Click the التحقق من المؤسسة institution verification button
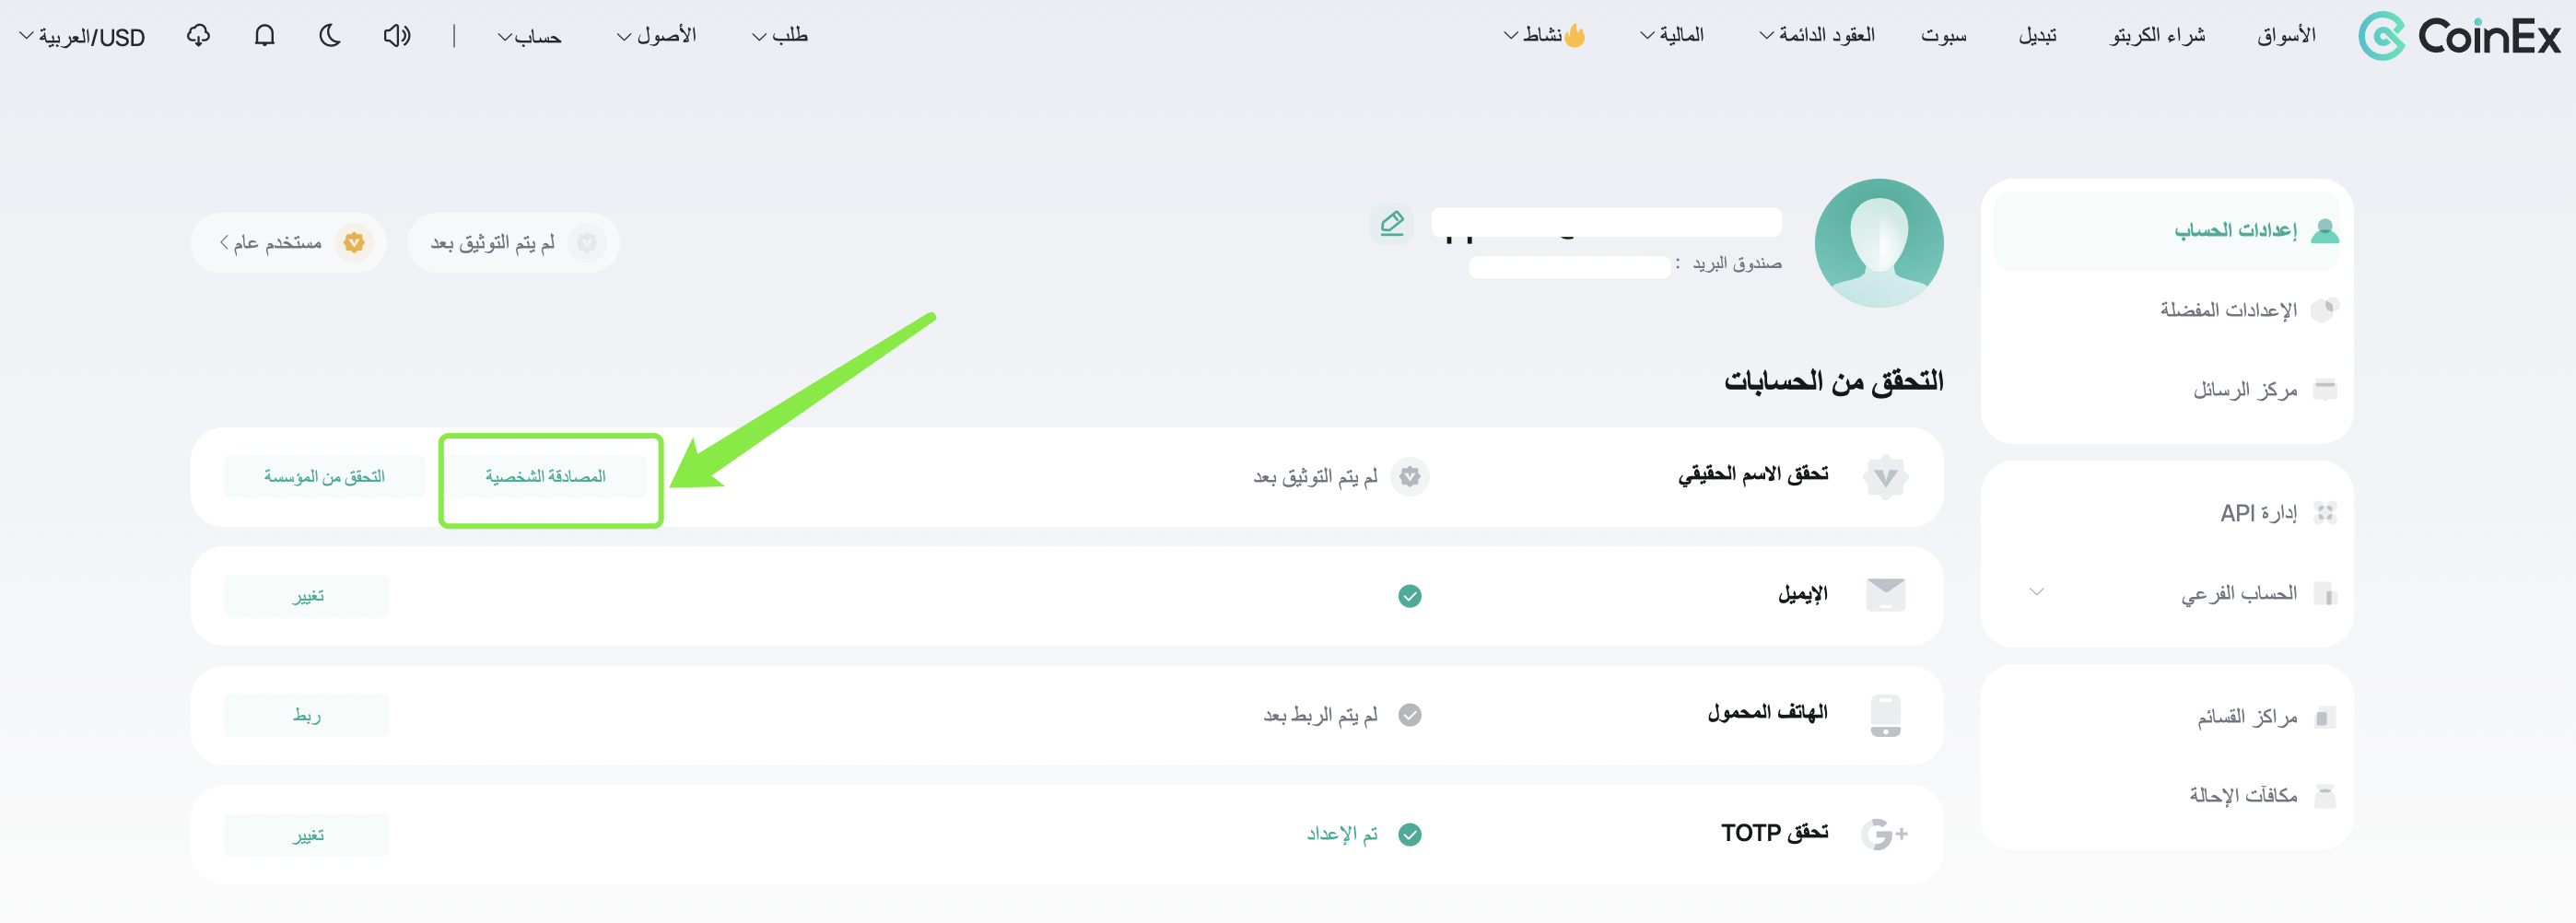Viewport: 2576px width, 923px height. point(324,476)
